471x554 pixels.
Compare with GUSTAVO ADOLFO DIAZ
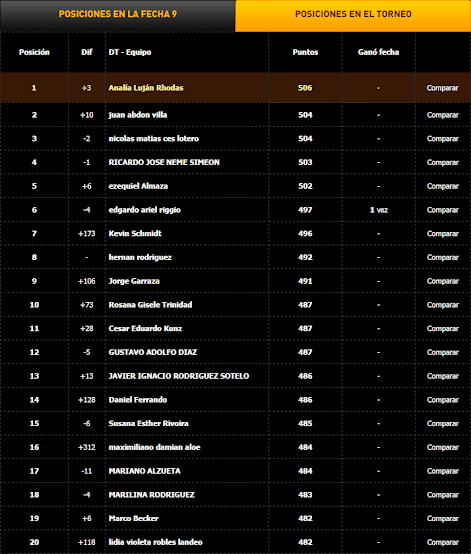[442, 352]
